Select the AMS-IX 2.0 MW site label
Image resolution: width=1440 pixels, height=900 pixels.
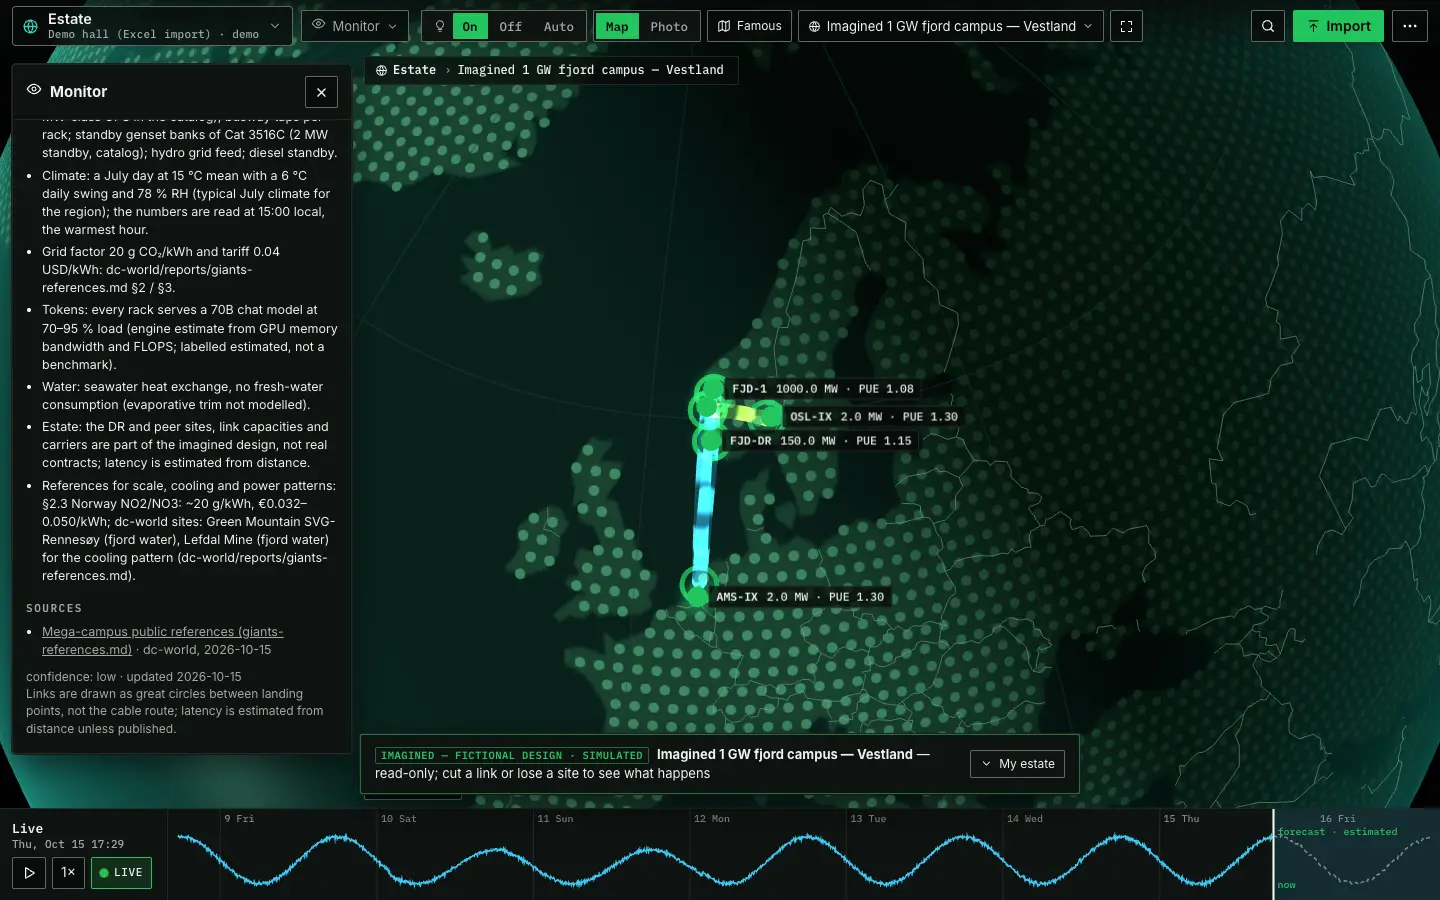click(x=799, y=597)
